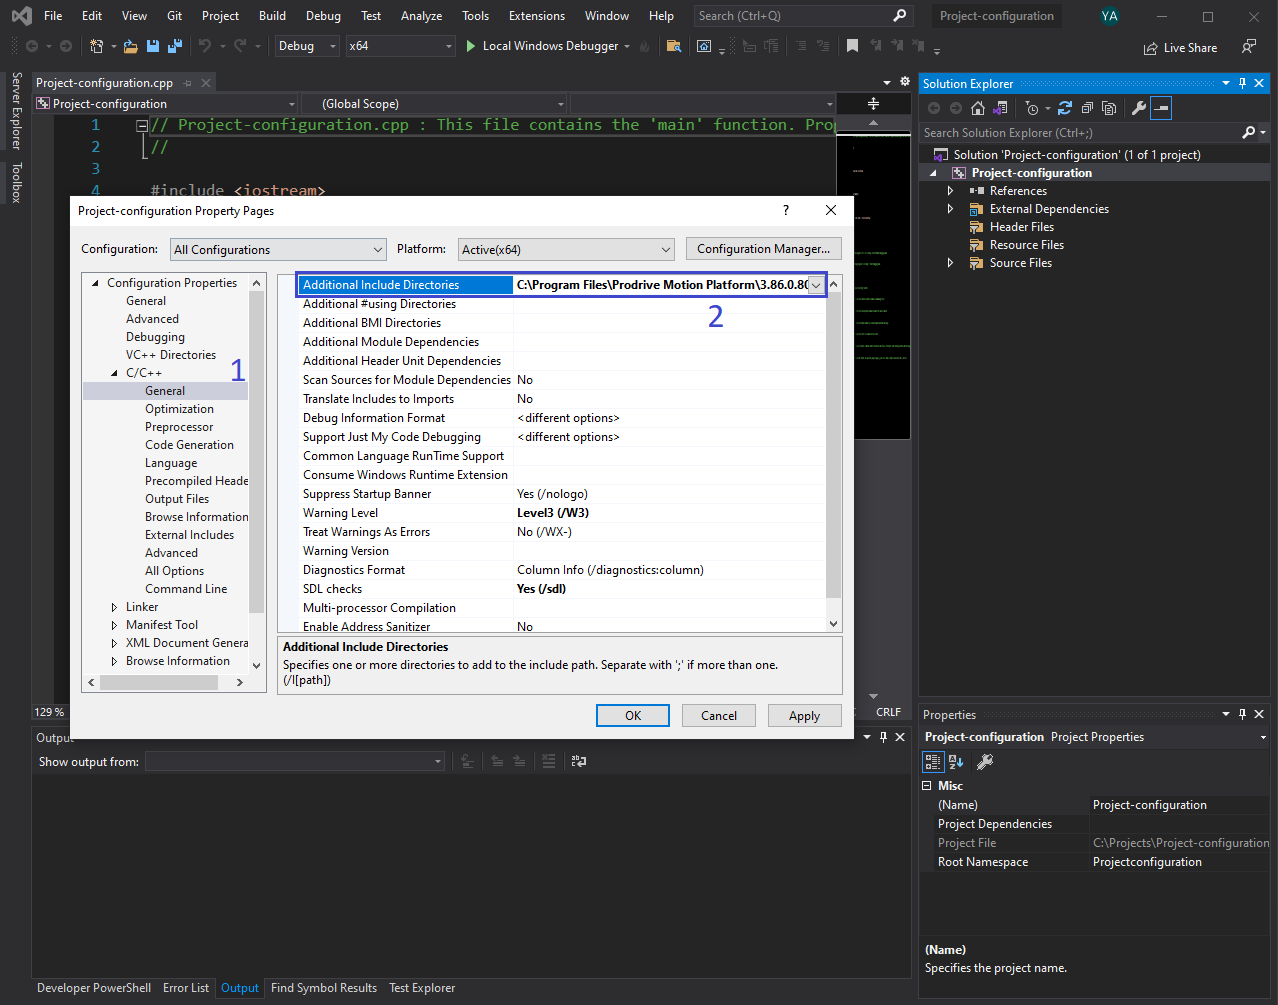The width and height of the screenshot is (1278, 1005).
Task: Switch Properties panel to alphabetical sorting
Action: (x=956, y=761)
